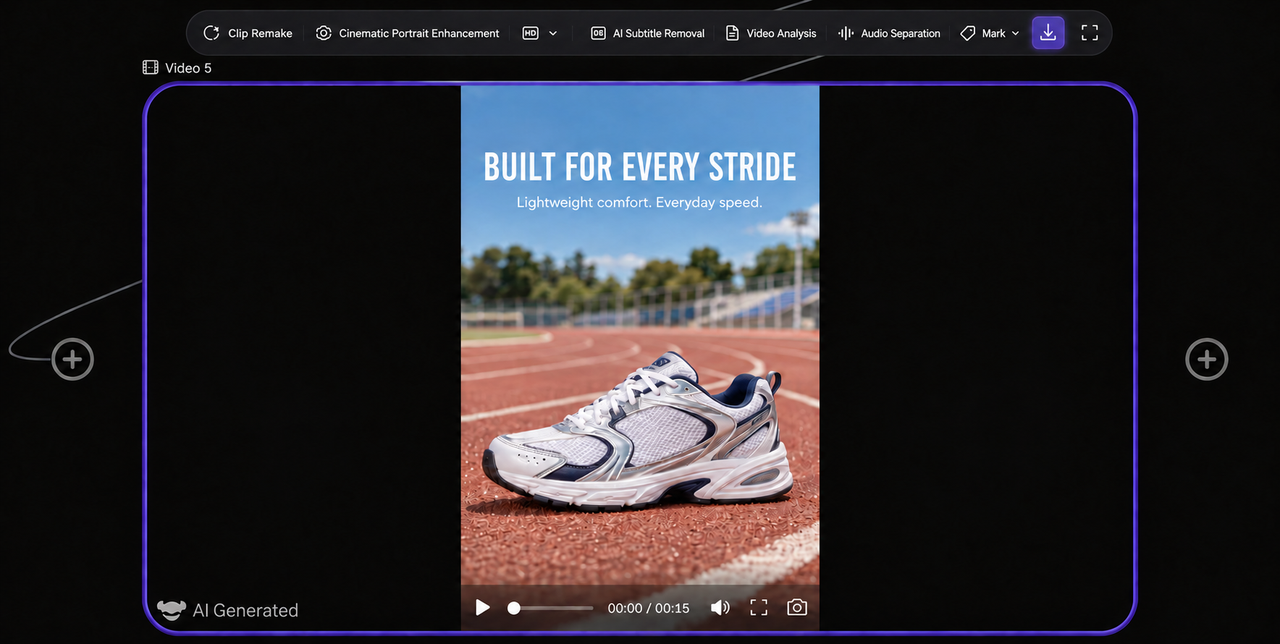Image resolution: width=1280 pixels, height=644 pixels.
Task: Download the video with the purple button
Action: 1048,33
